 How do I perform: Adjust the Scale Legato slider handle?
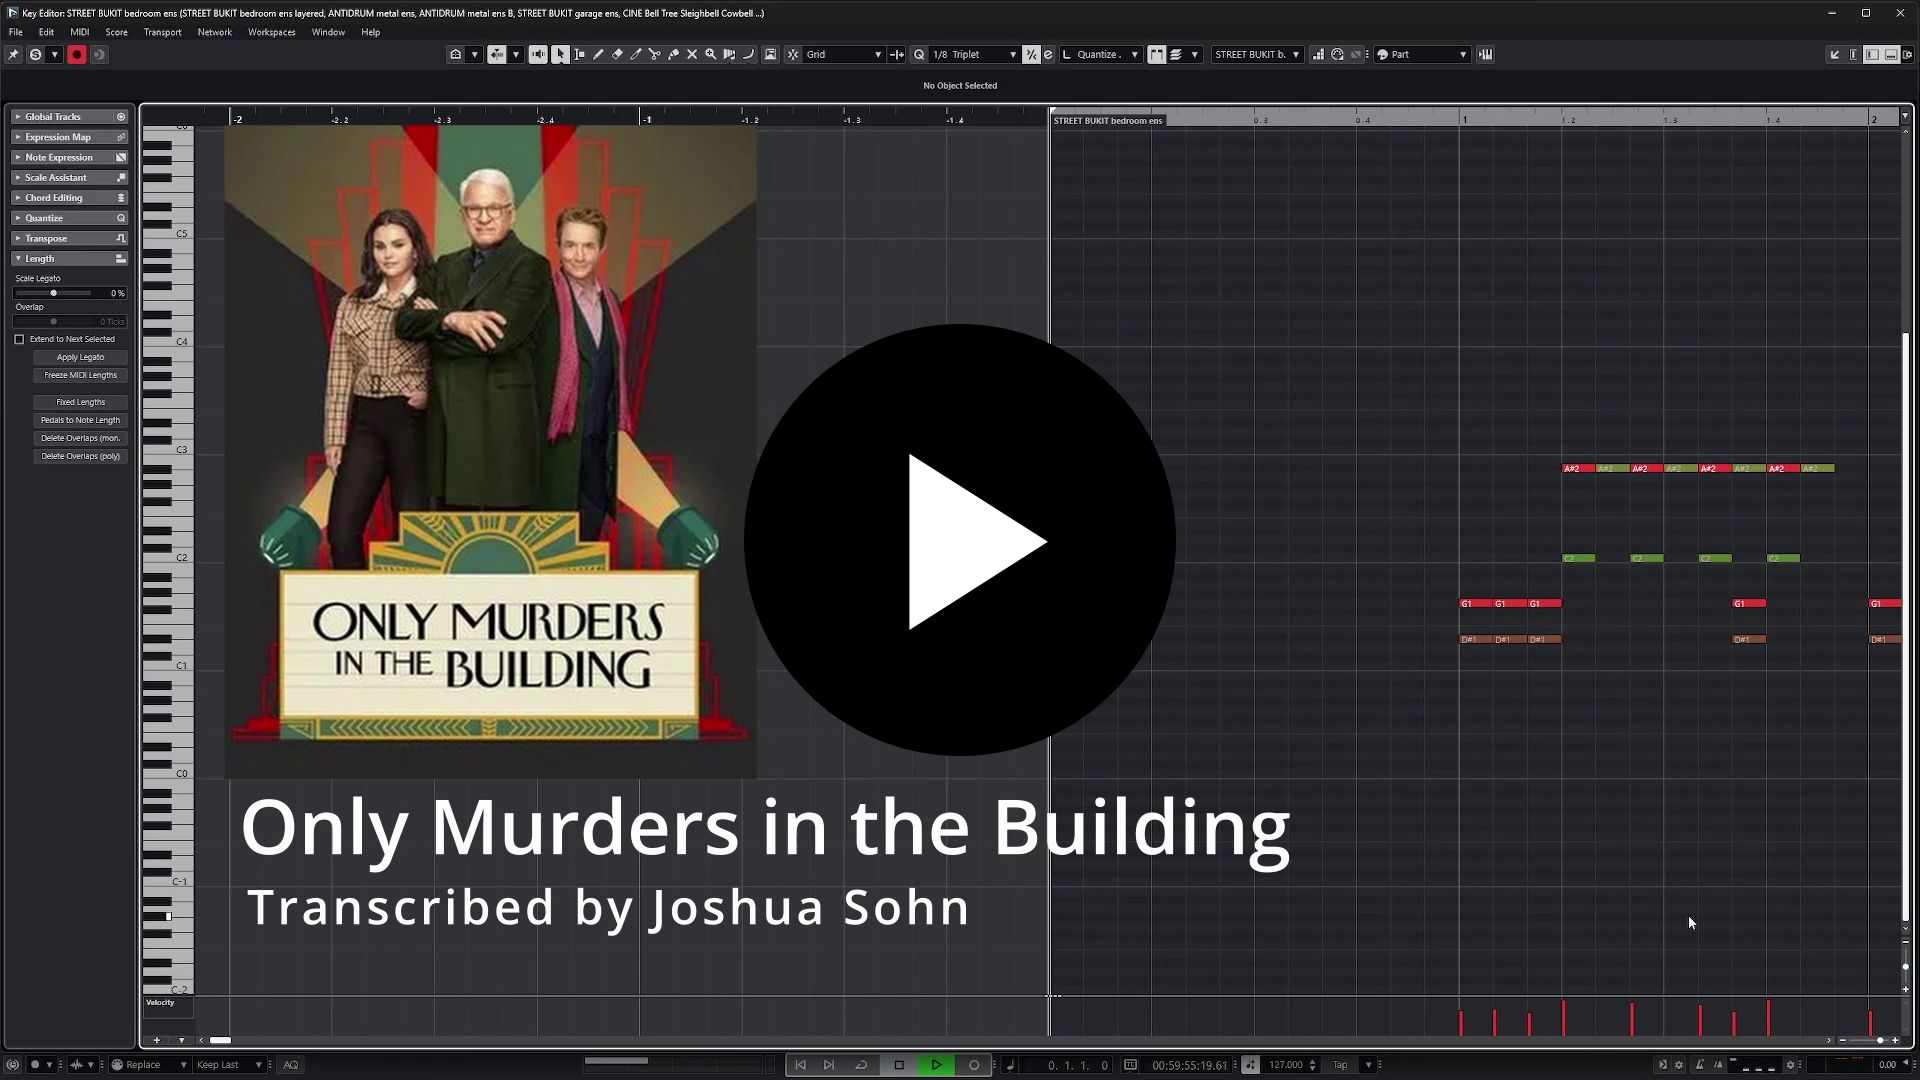coord(54,293)
